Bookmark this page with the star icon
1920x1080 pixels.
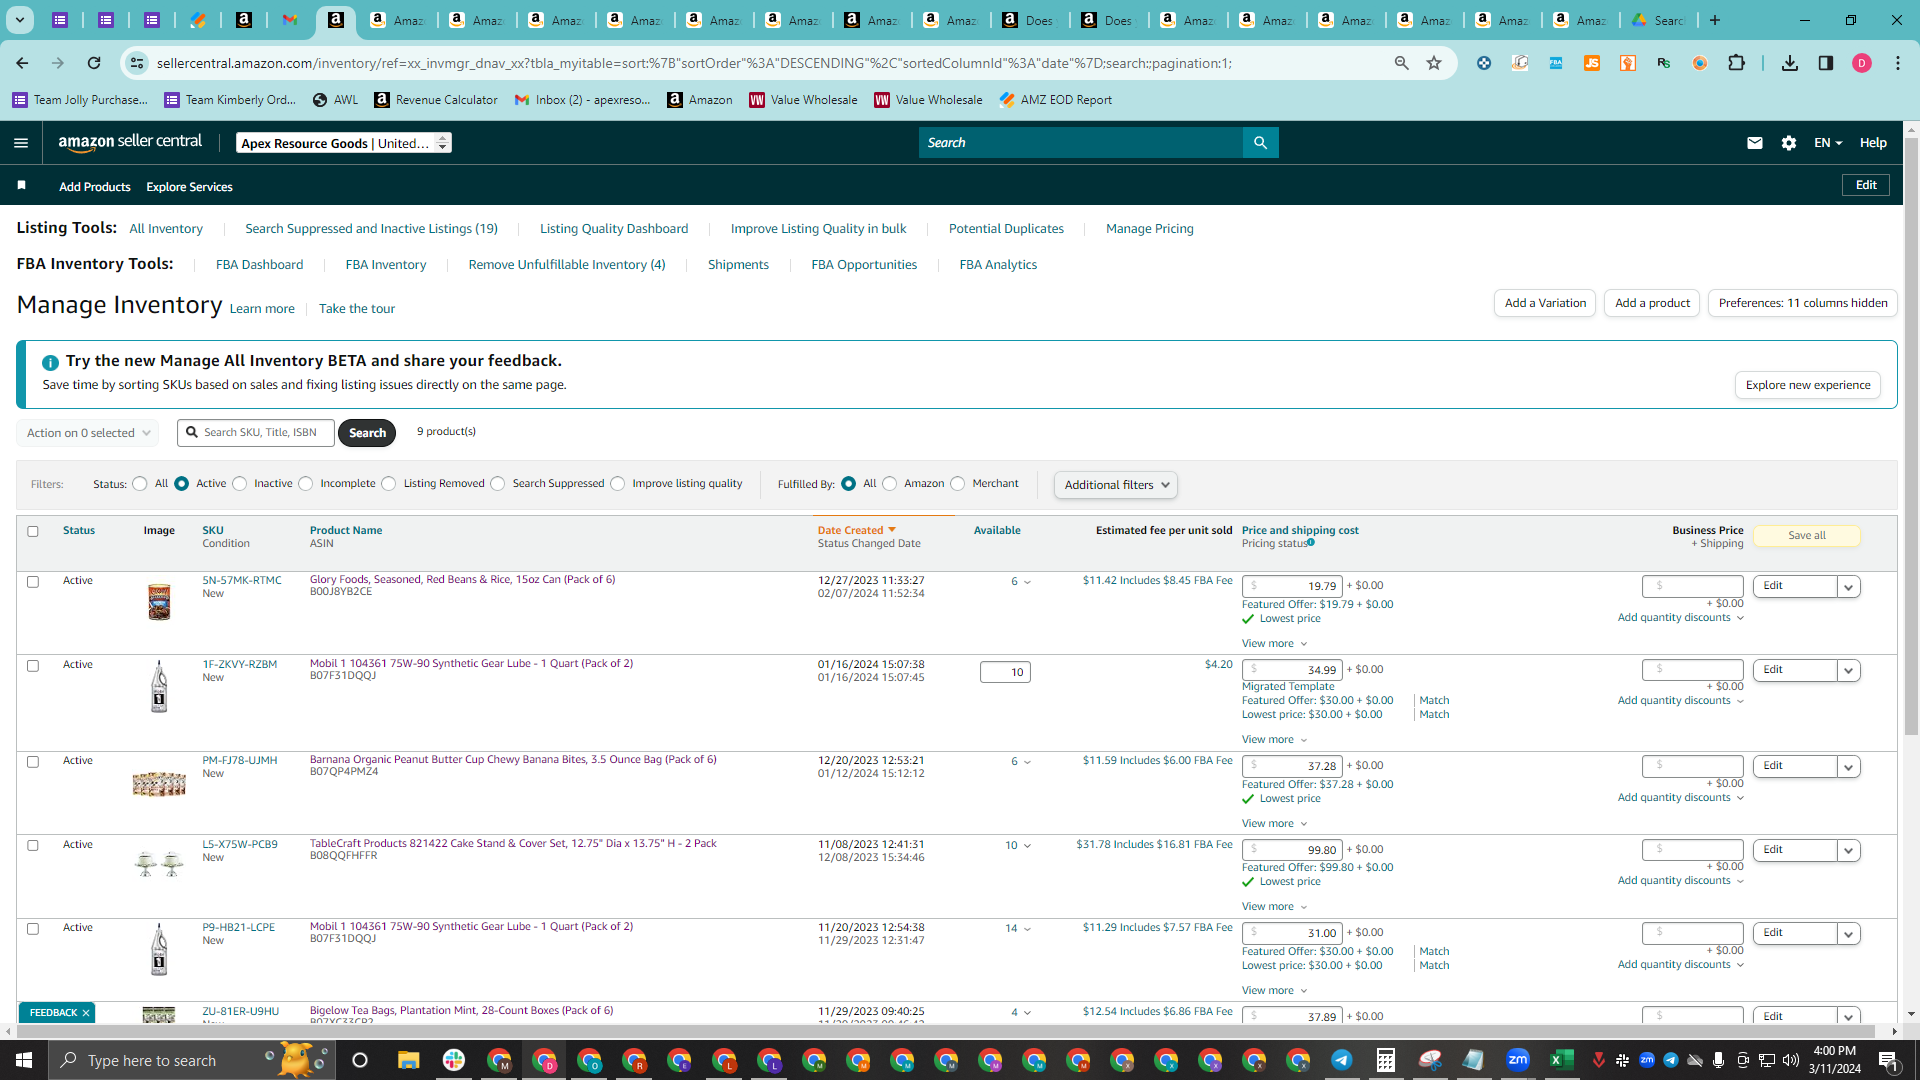click(x=1434, y=63)
